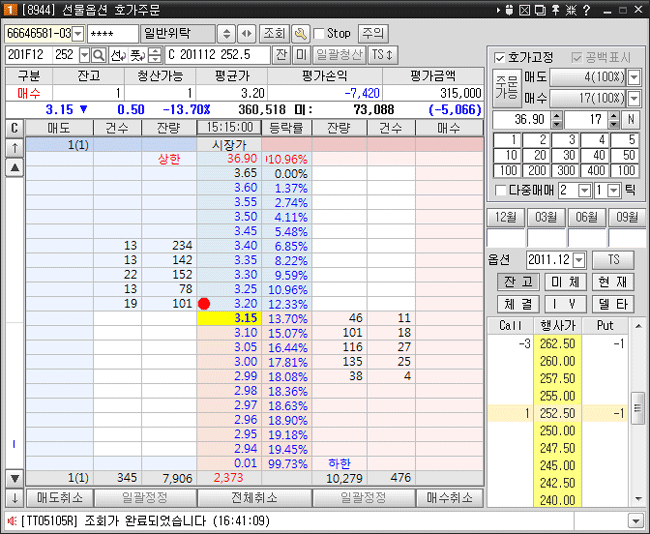The height and width of the screenshot is (534, 650).
Task: Click the asterisk icon in the title bar
Action: [x=571, y=10]
